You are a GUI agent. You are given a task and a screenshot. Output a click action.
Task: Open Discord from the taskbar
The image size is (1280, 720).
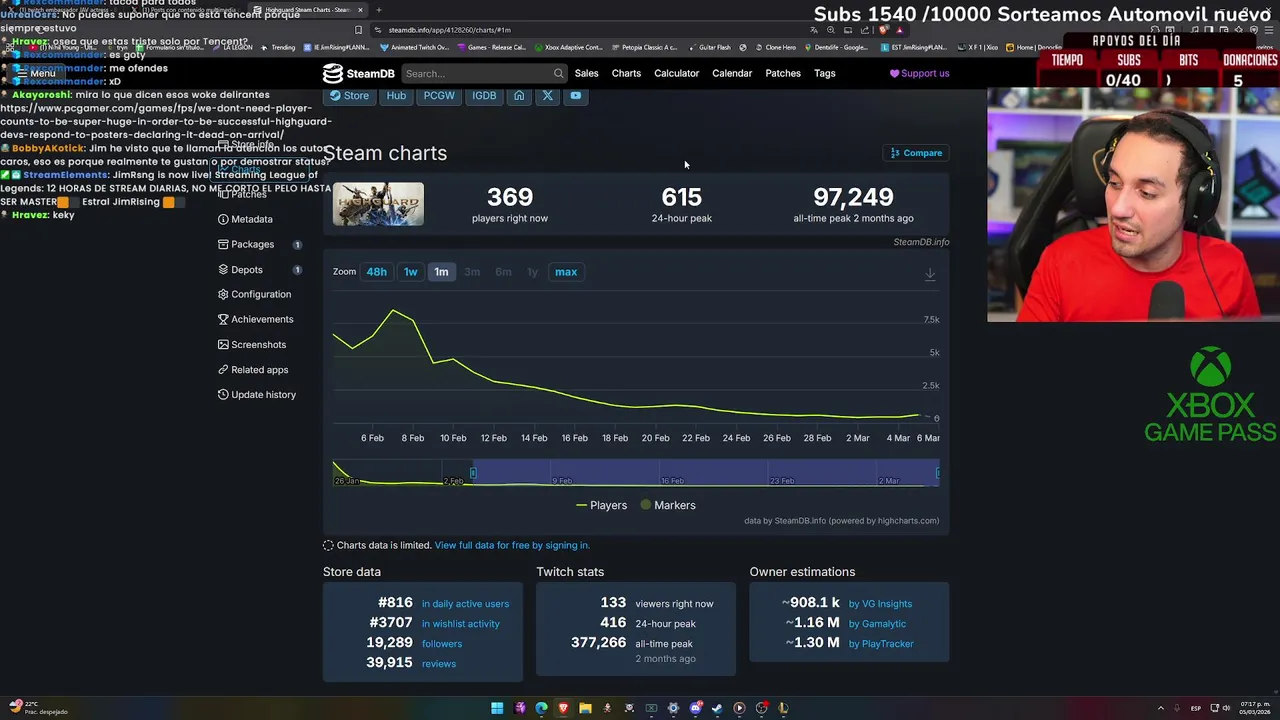point(695,708)
